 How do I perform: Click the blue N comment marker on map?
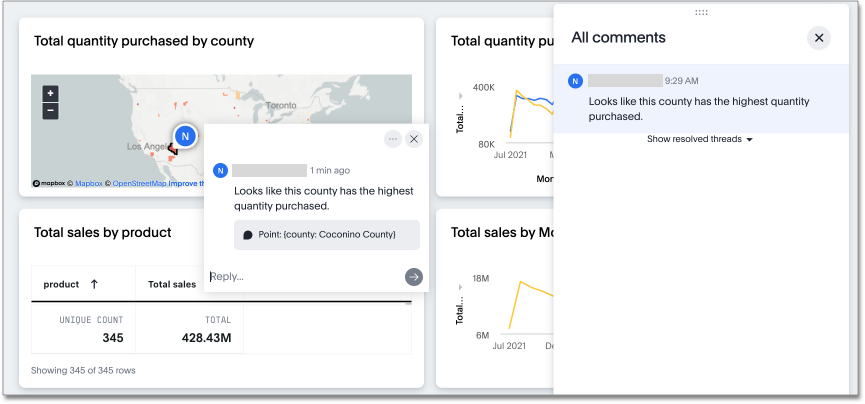(x=184, y=136)
